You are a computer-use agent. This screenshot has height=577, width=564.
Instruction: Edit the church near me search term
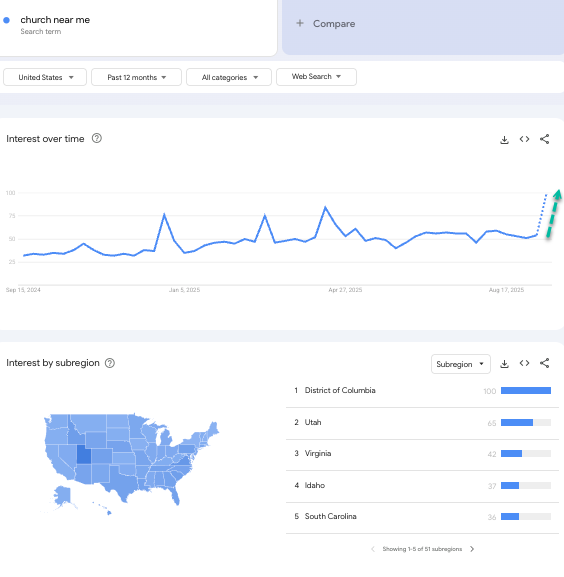pyautogui.click(x=55, y=20)
